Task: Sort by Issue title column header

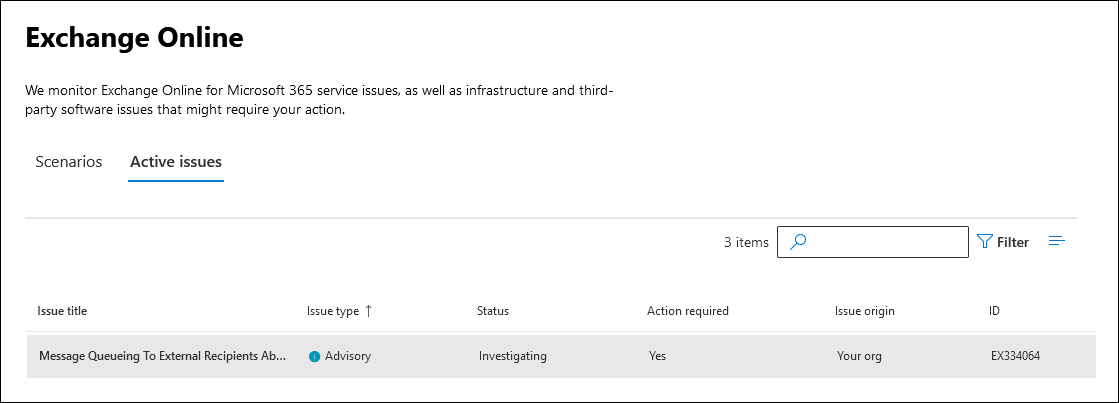Action: click(62, 311)
